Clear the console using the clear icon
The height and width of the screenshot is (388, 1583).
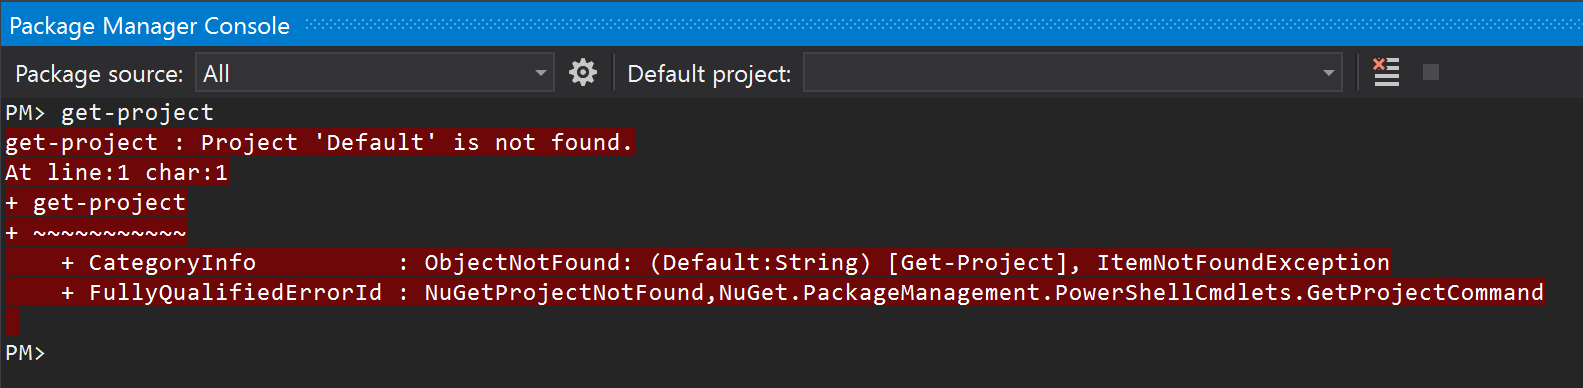pos(1386,72)
